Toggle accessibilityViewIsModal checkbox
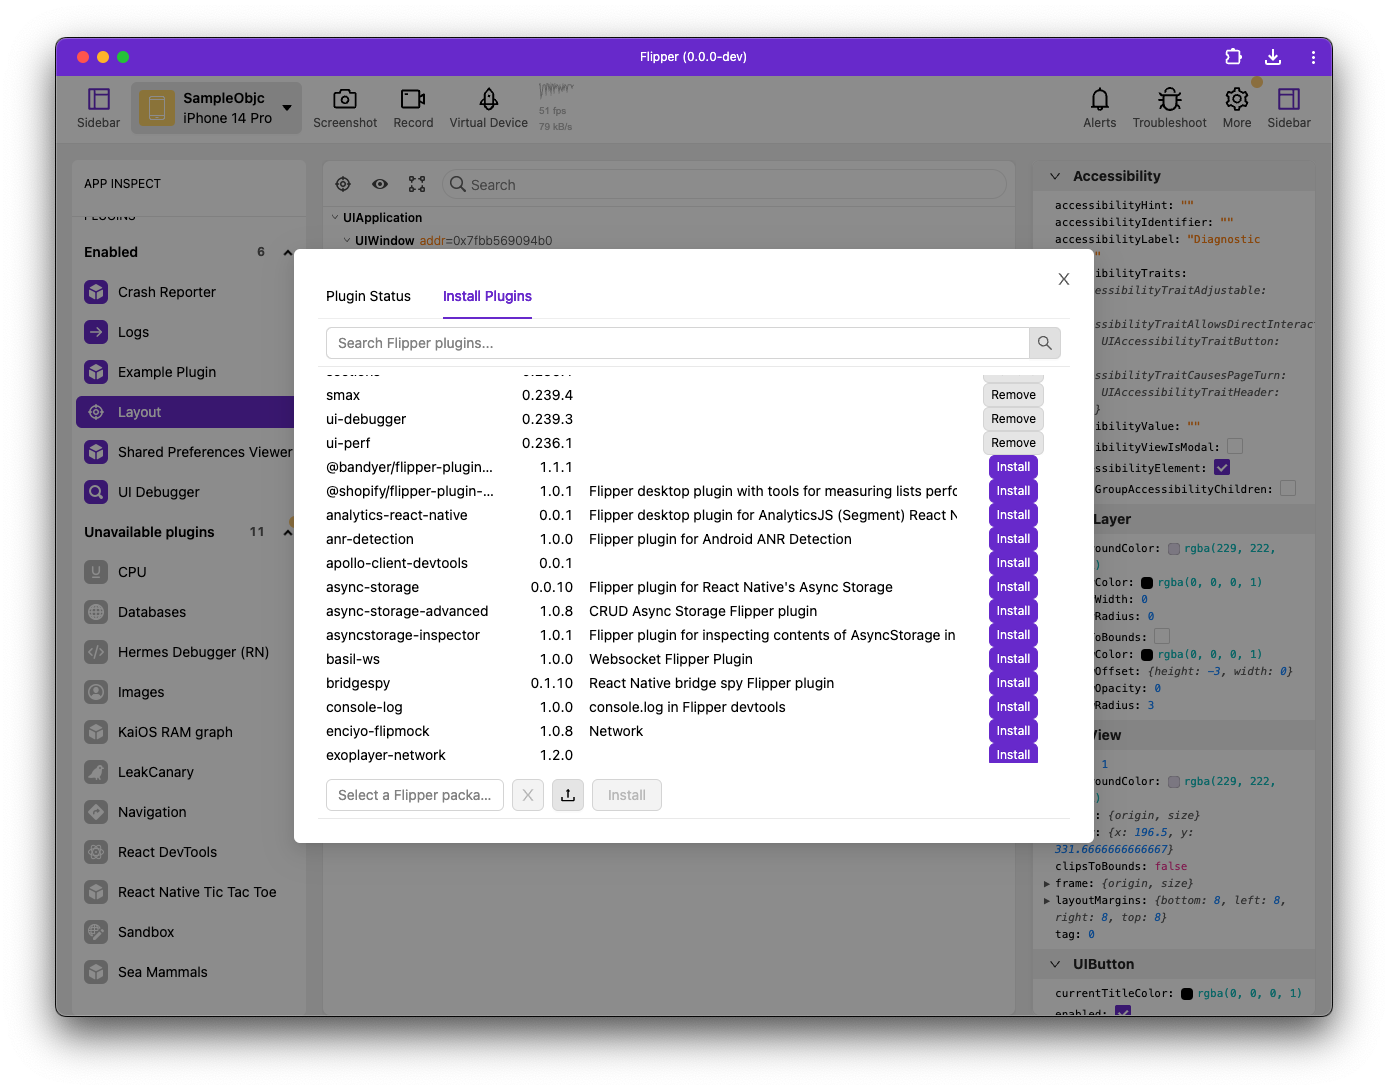Screen dimensions: 1388x1090 (x=1235, y=446)
